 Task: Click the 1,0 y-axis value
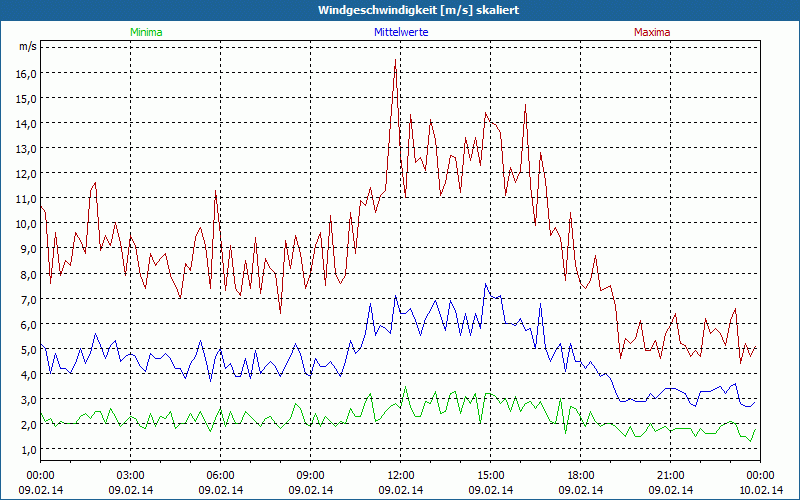click(29, 449)
